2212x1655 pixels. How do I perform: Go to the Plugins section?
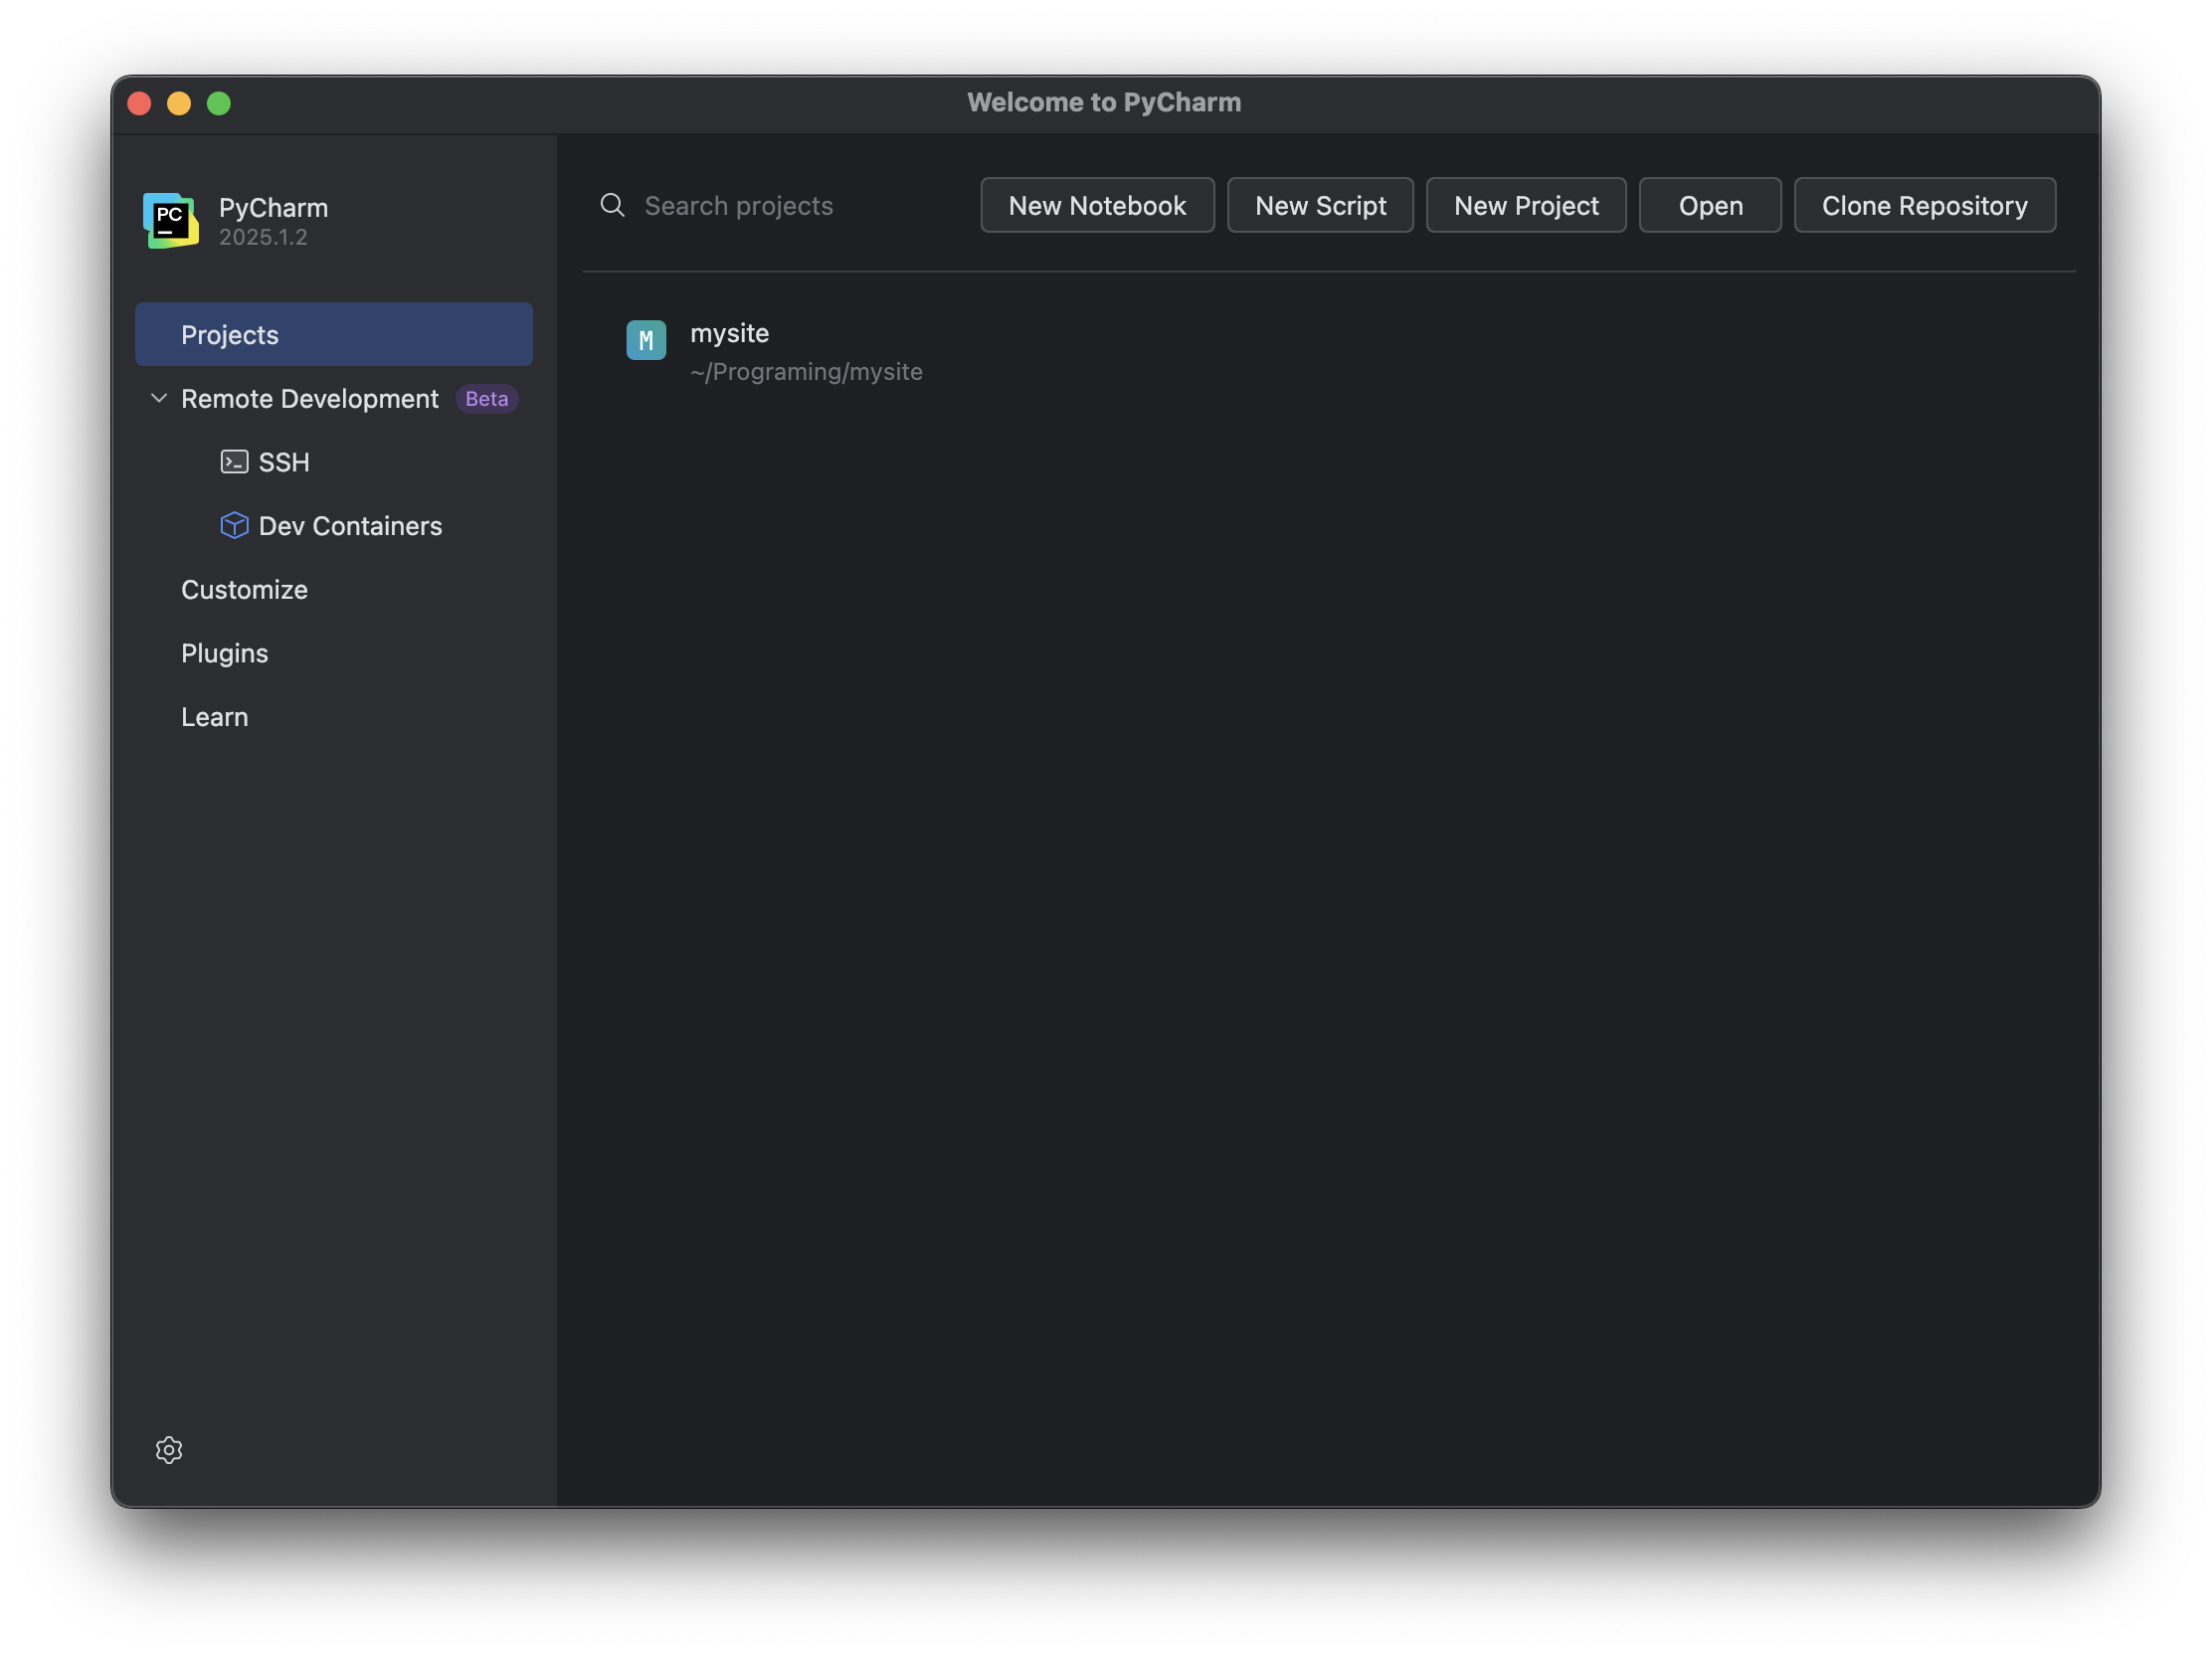(224, 653)
